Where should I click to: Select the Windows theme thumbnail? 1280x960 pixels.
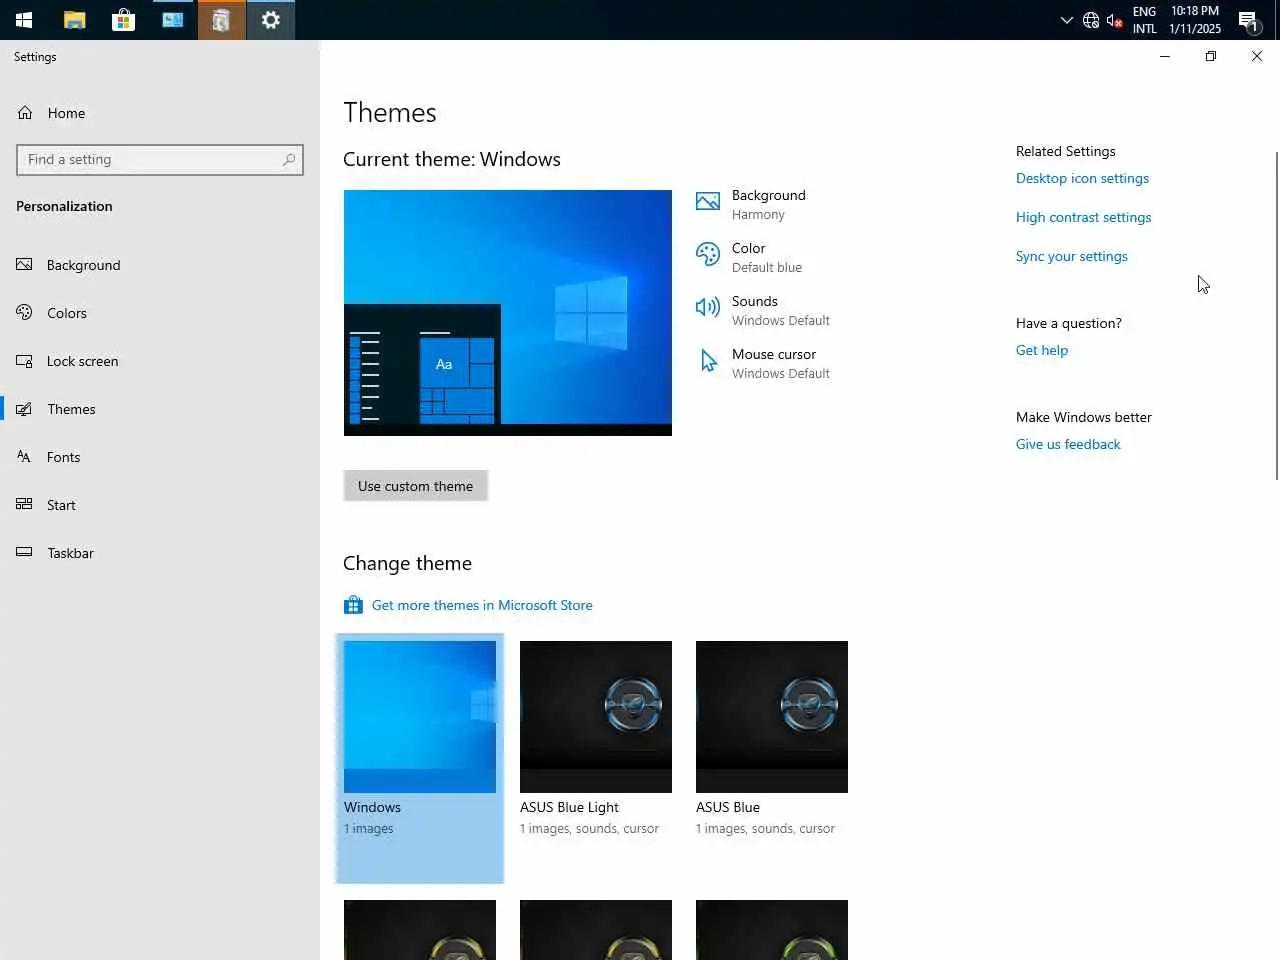tap(420, 717)
